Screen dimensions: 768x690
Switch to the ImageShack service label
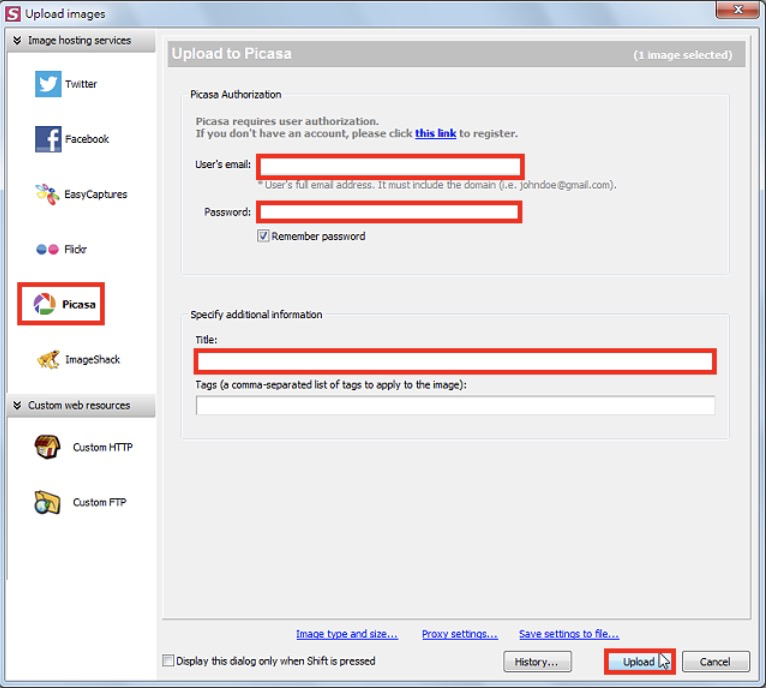pyautogui.click(x=93, y=360)
